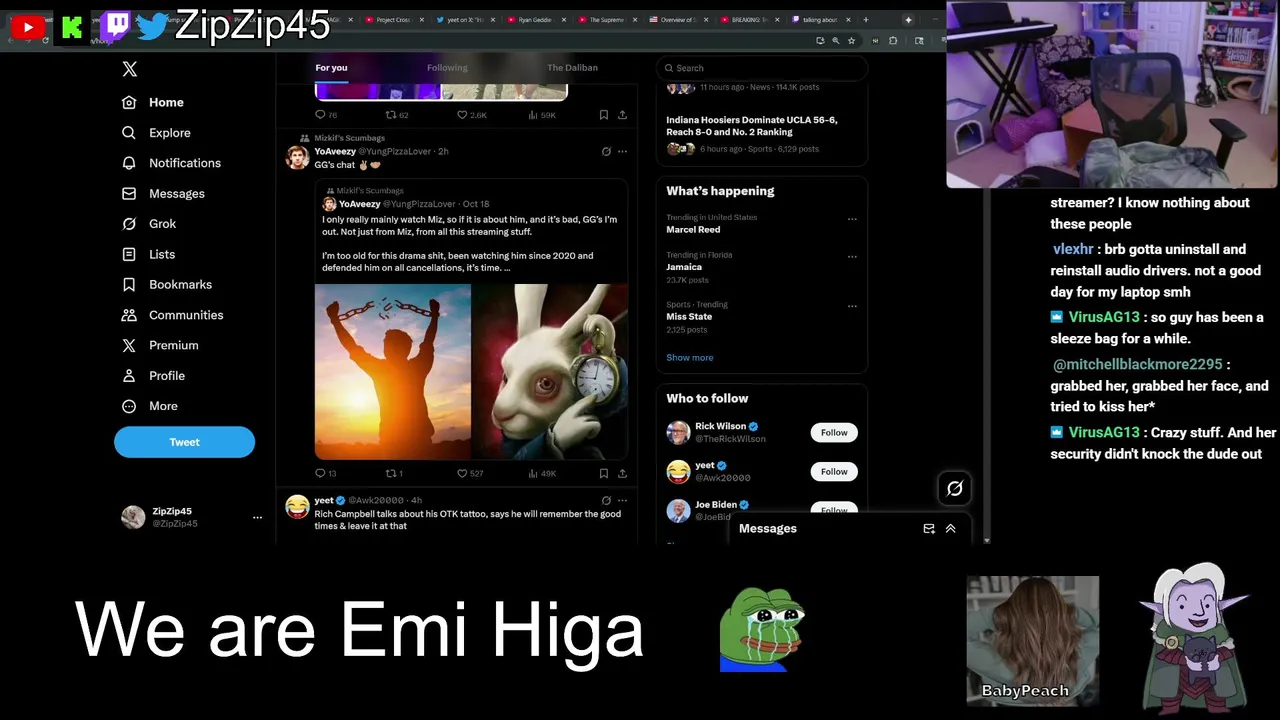
Task: Click YoAveezy's profile picture on the 2h tweet
Action: 297,158
